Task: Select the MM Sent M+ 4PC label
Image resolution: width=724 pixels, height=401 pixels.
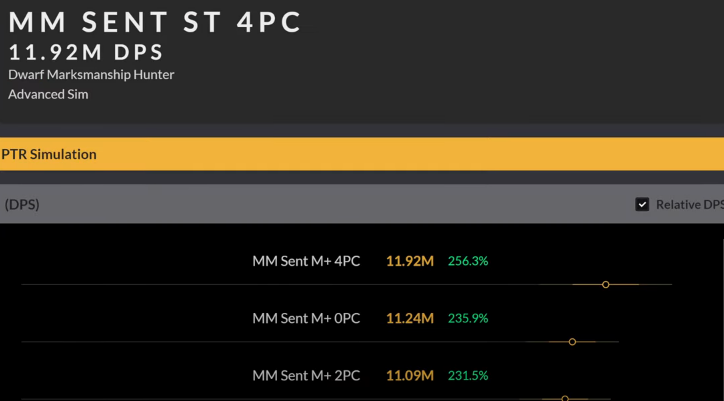Action: [306, 261]
